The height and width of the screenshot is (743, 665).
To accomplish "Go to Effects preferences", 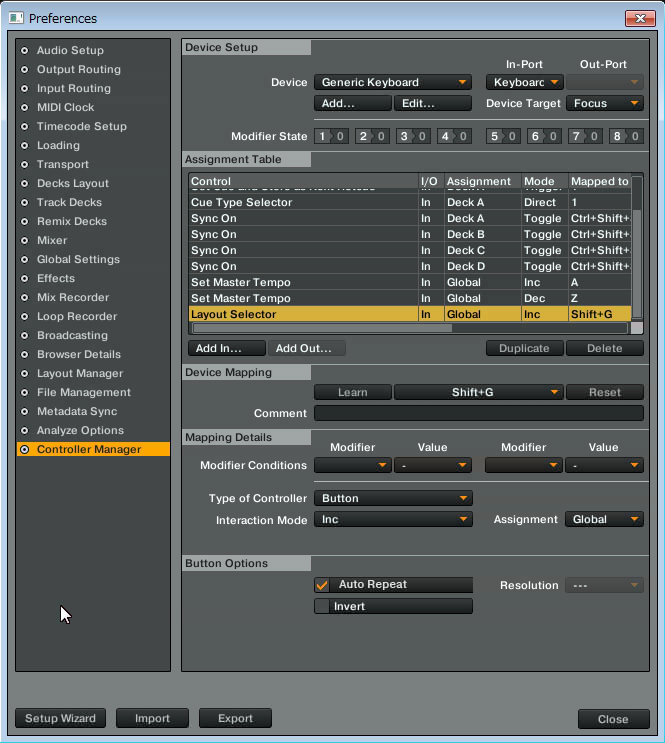I will [56, 278].
